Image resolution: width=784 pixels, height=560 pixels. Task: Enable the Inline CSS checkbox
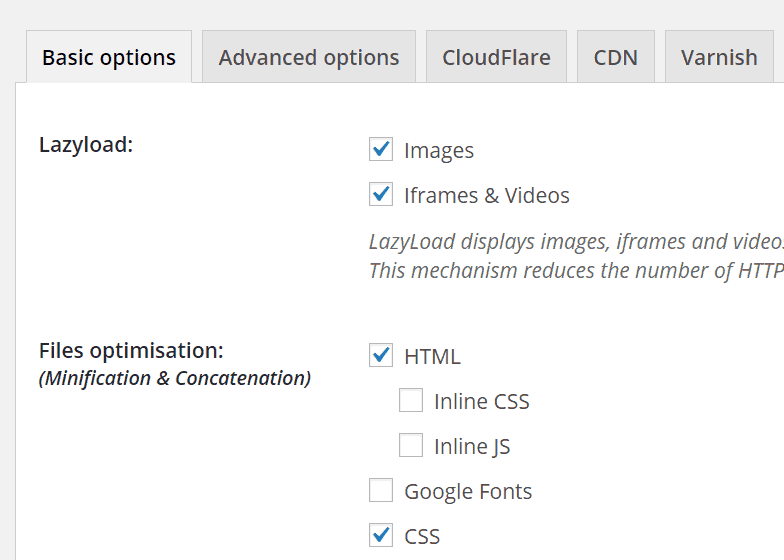tap(411, 401)
